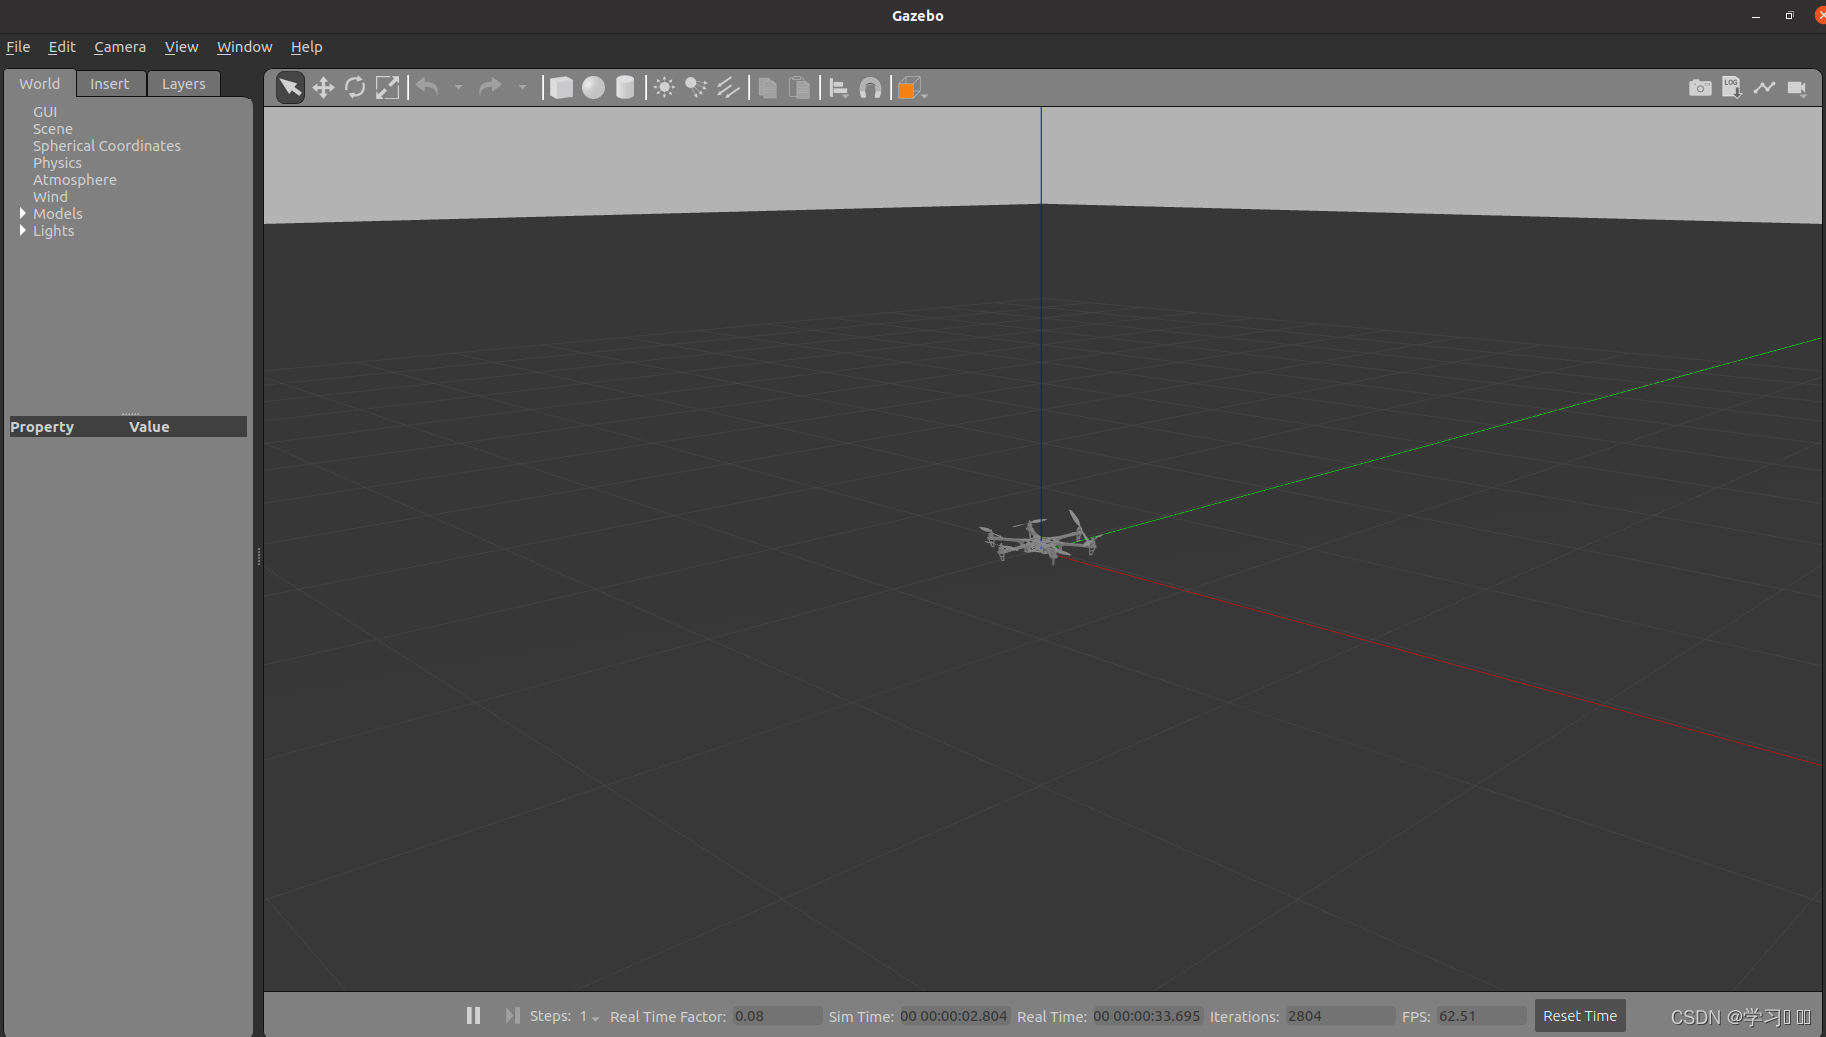The height and width of the screenshot is (1037, 1826).
Task: Expand the Lights tree node
Action: coord(22,230)
